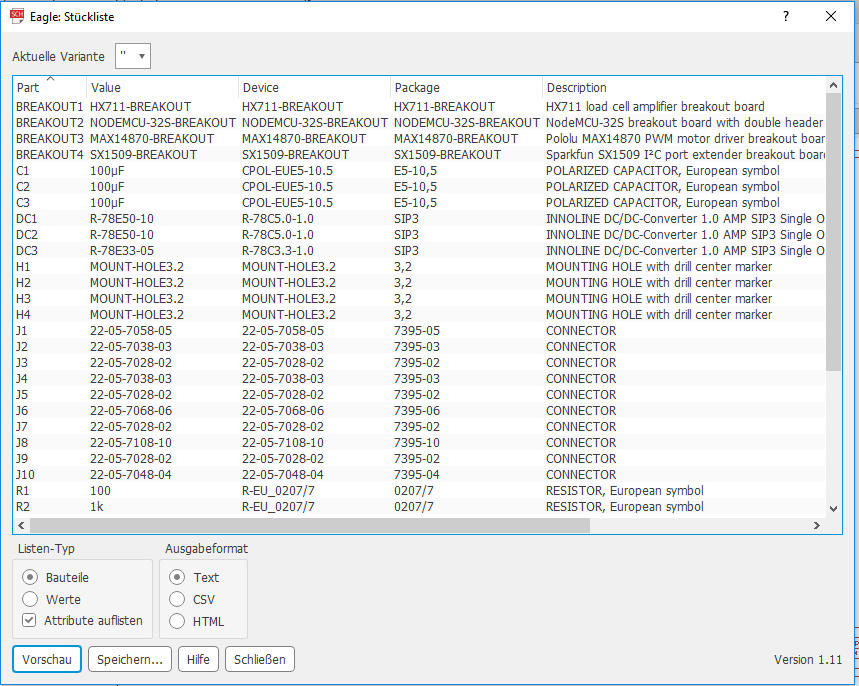Select the BREAKOUT1 part row
This screenshot has height=686, width=859.
click(419, 106)
